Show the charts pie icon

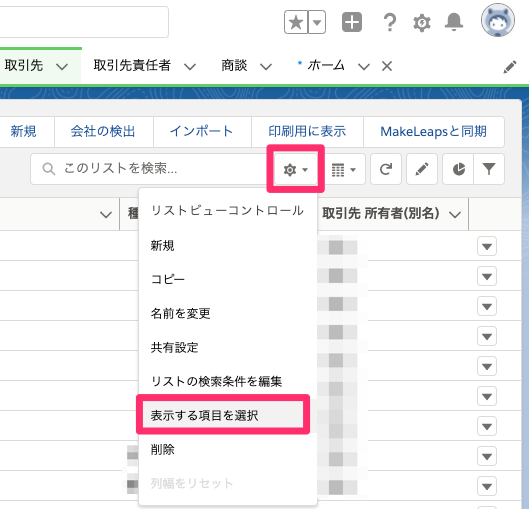coord(458,169)
